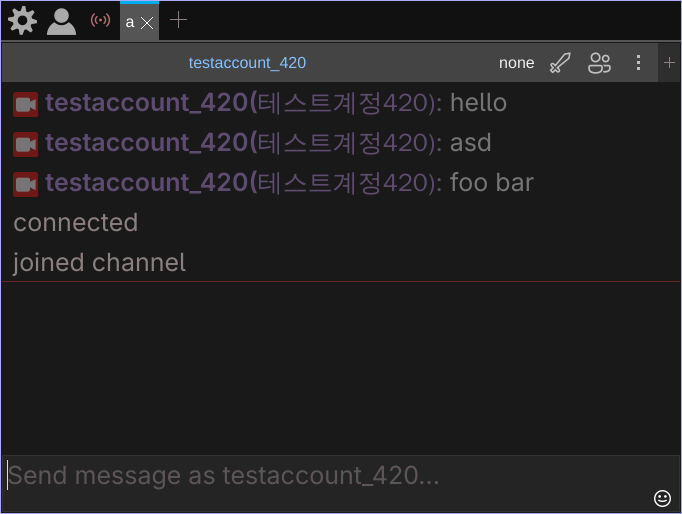Toggle moderation mode sword icon
Viewport: 682px width, 514px height.
(560, 63)
